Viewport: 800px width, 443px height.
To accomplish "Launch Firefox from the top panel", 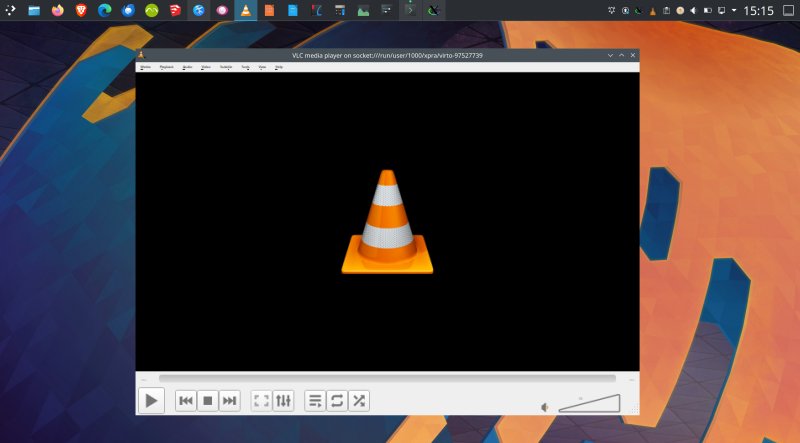I will (57, 11).
